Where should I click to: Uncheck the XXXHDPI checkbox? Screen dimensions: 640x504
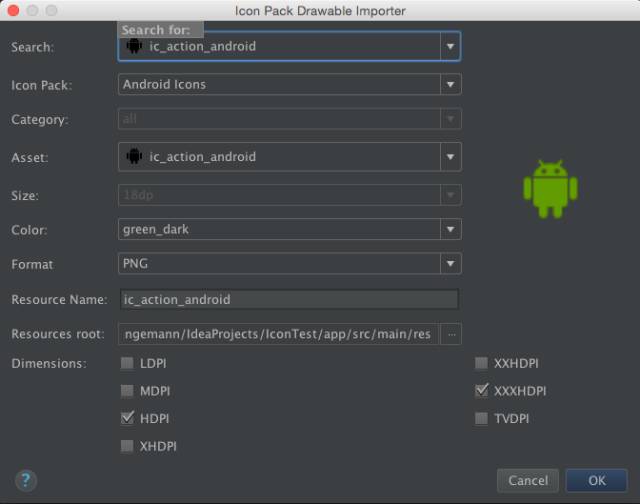pos(481,391)
